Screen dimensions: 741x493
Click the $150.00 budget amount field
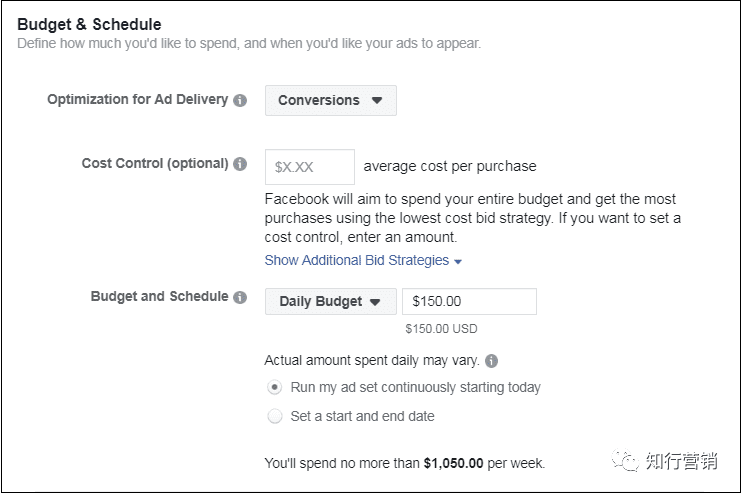click(468, 302)
